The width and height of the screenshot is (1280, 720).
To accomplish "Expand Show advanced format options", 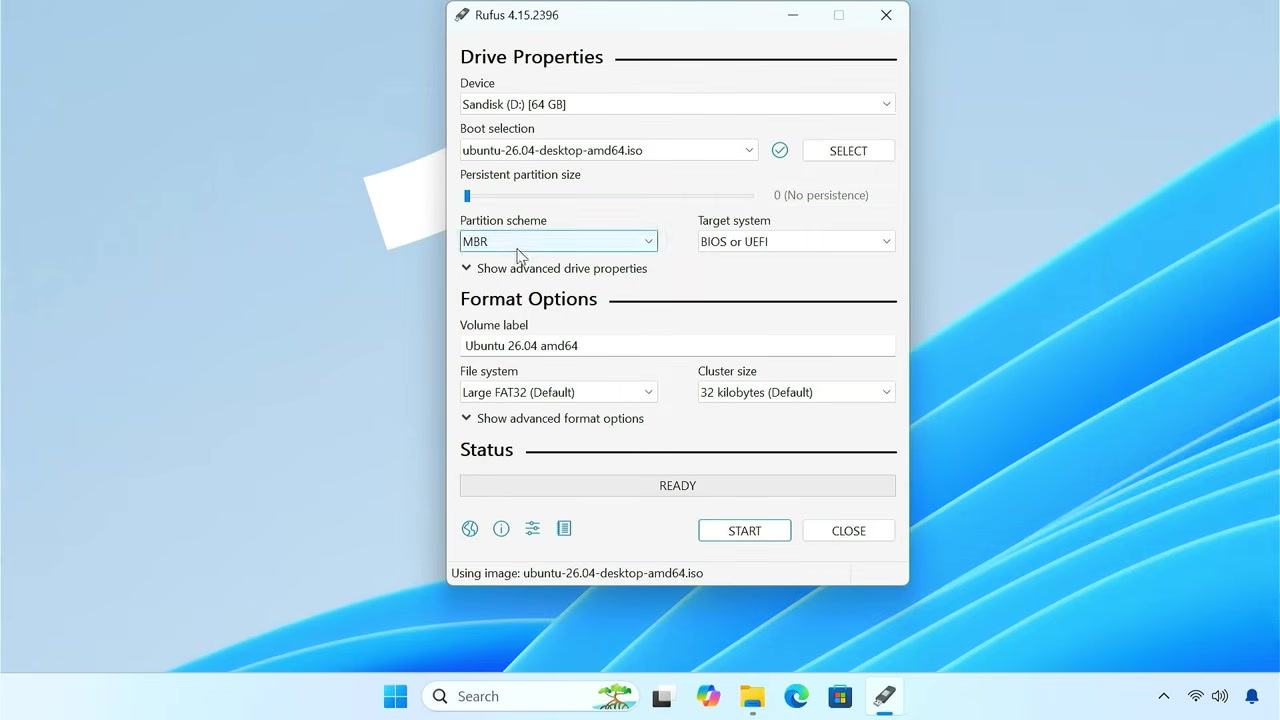I will point(552,418).
